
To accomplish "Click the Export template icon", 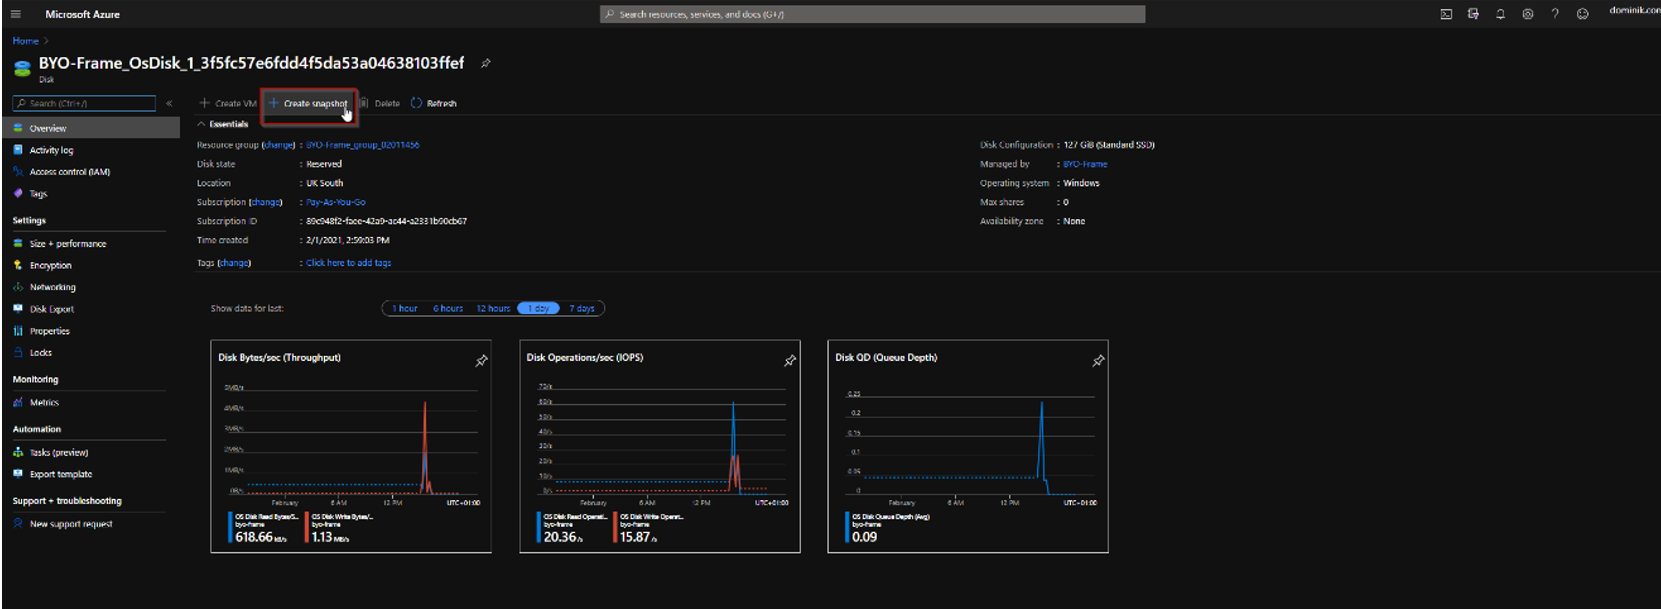I will (18, 474).
